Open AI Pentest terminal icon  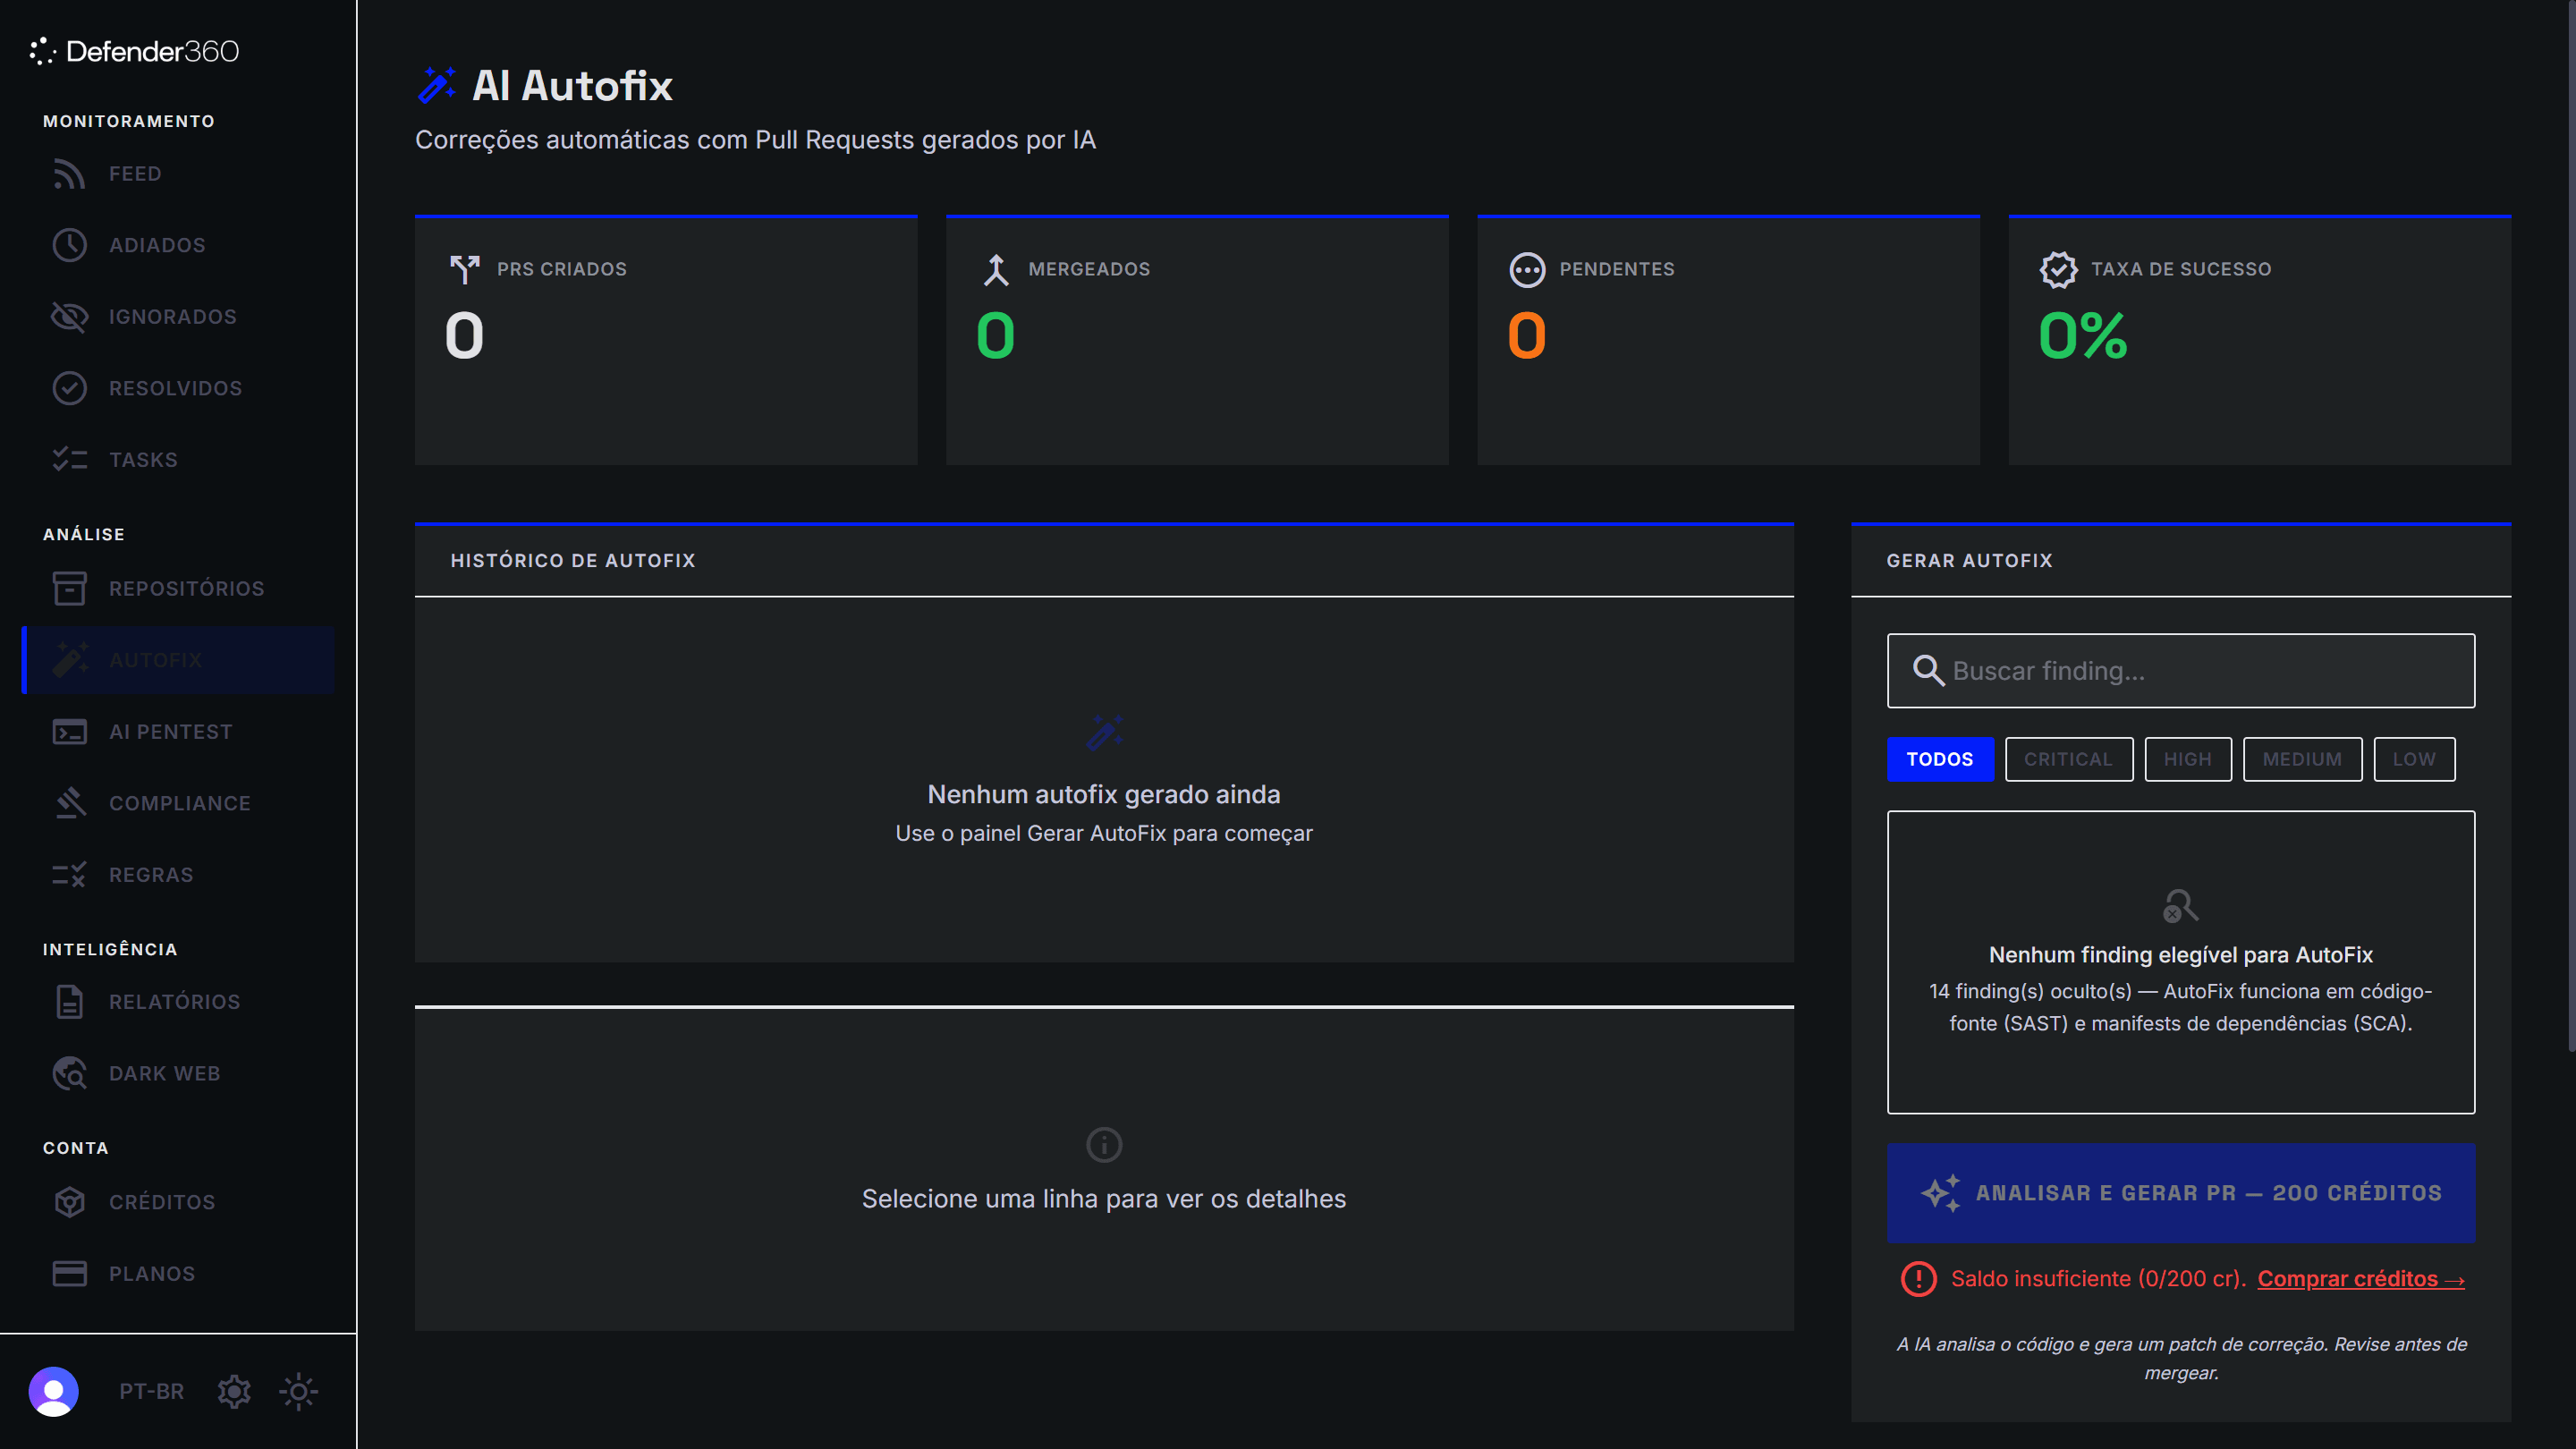69,732
